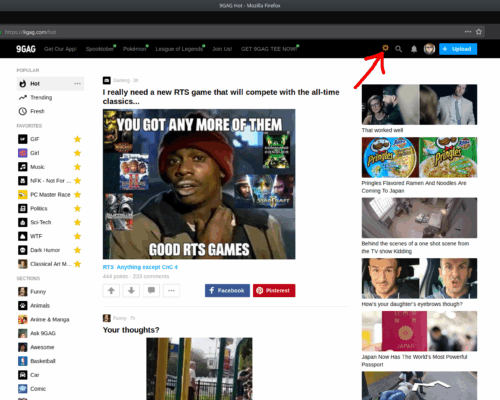Open Japan passport article thumbnail
The width and height of the screenshot is (500, 400).
[419, 331]
